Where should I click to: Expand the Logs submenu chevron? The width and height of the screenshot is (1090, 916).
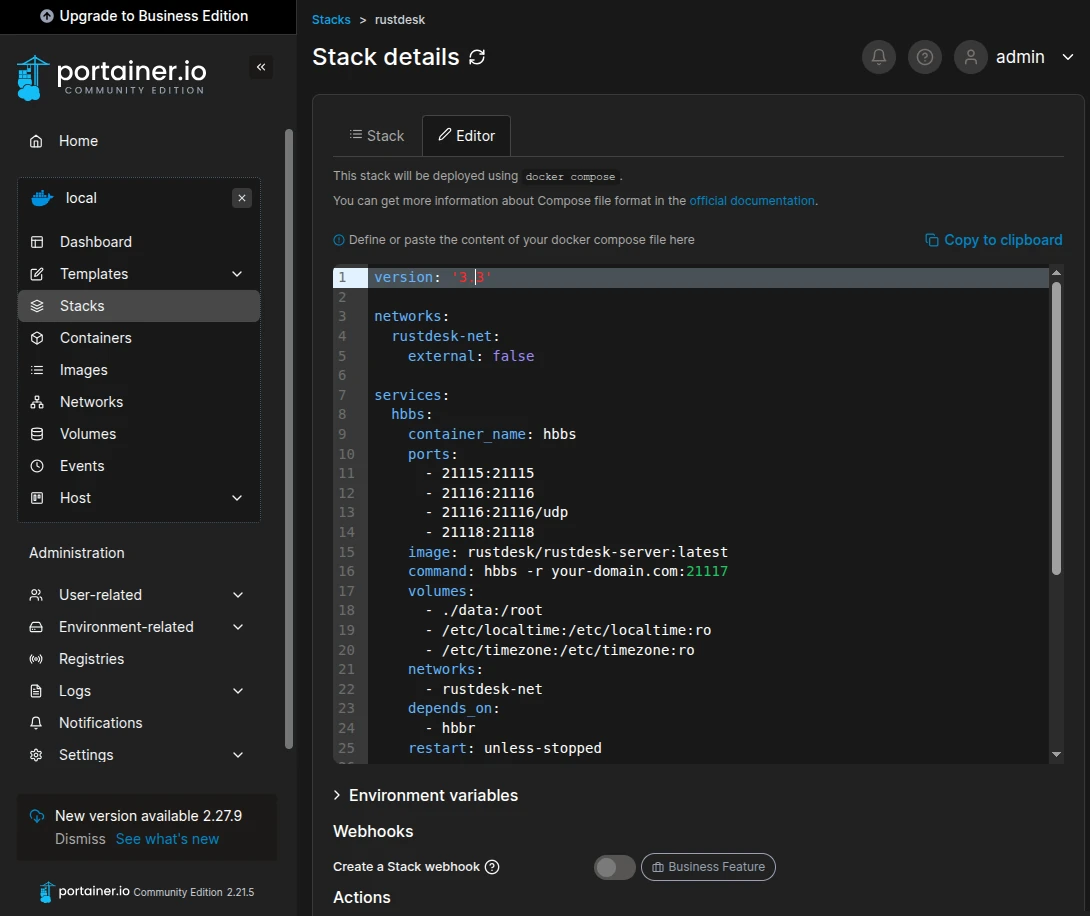click(x=238, y=691)
